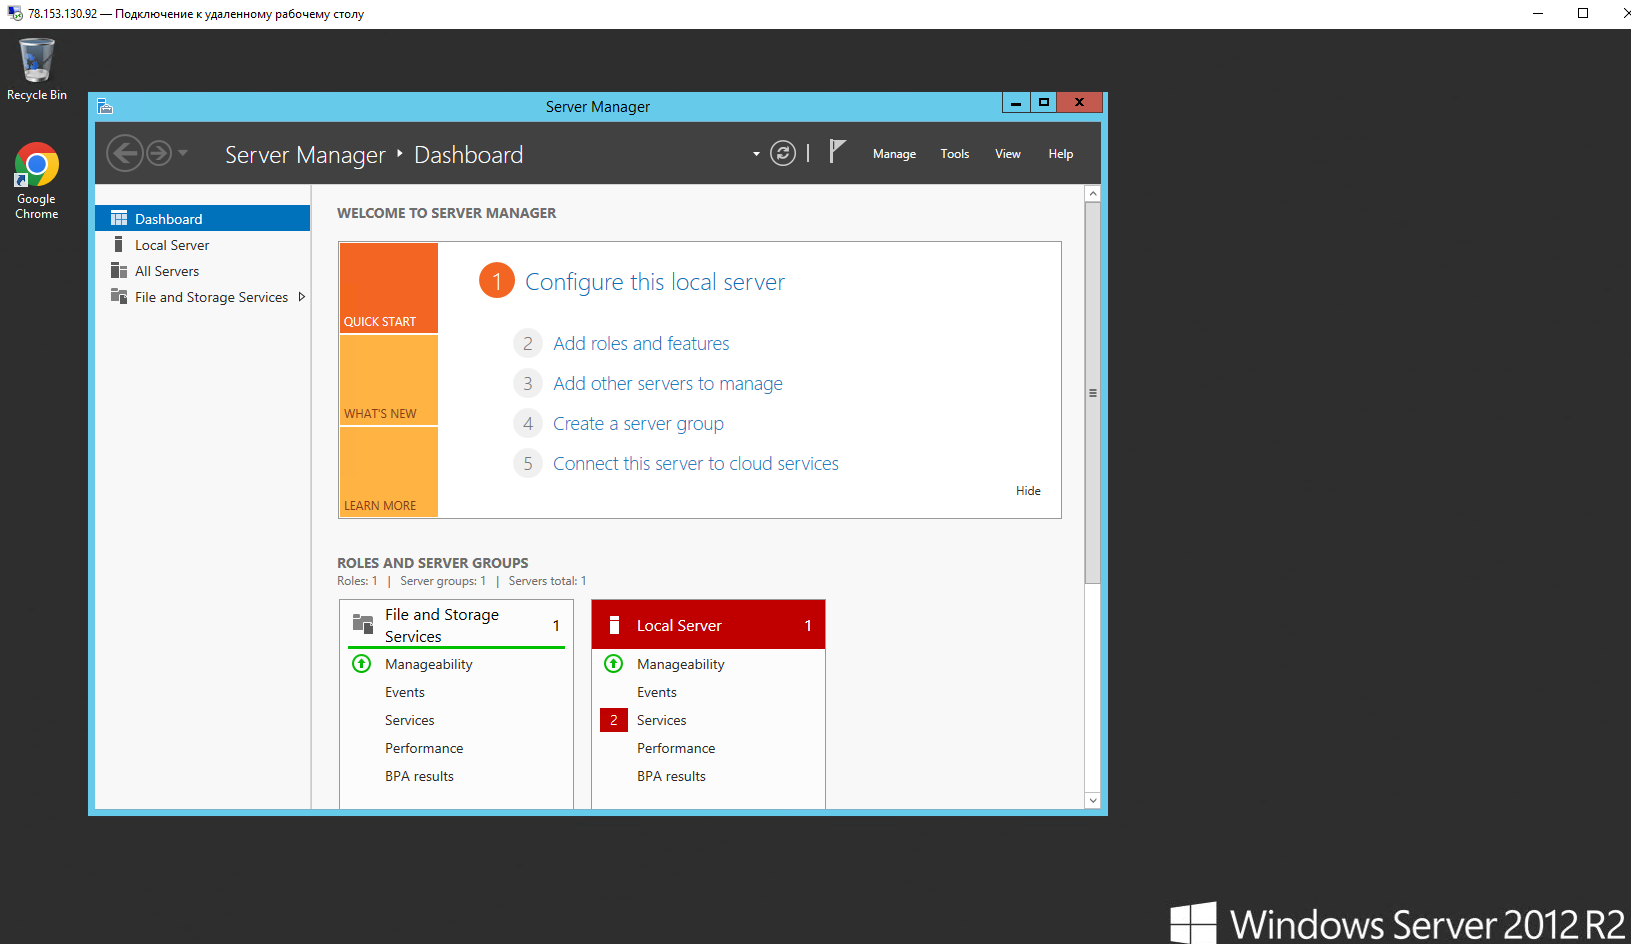Open the Manage menu
1631x944 pixels.
coord(894,154)
